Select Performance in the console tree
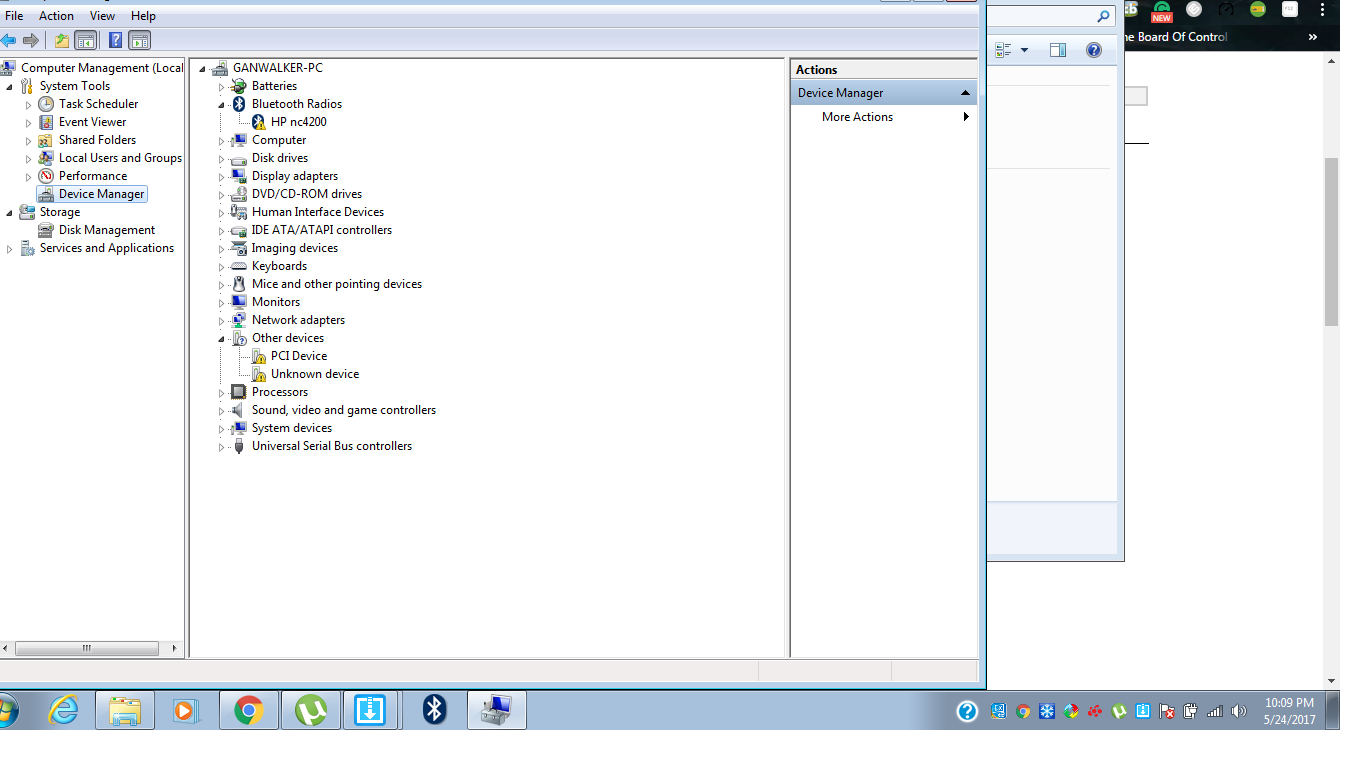1366x768 pixels. pyautogui.click(x=93, y=176)
